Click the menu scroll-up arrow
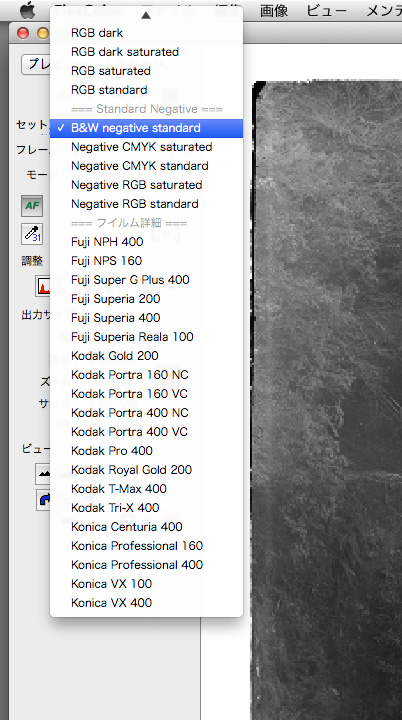The height and width of the screenshot is (720, 402). [x=146, y=15]
